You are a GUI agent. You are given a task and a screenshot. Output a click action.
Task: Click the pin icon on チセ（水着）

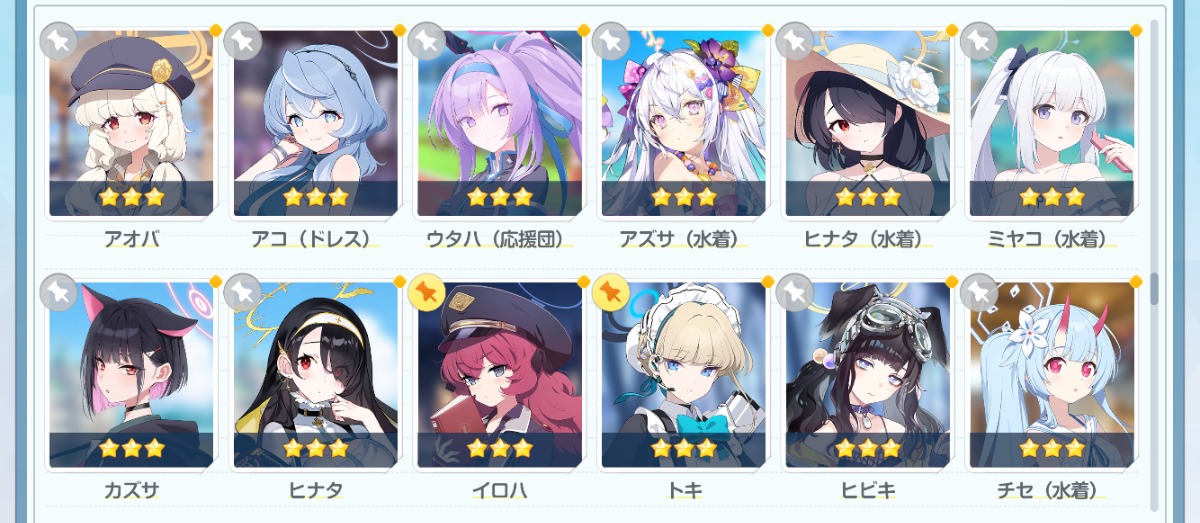[x=978, y=292]
